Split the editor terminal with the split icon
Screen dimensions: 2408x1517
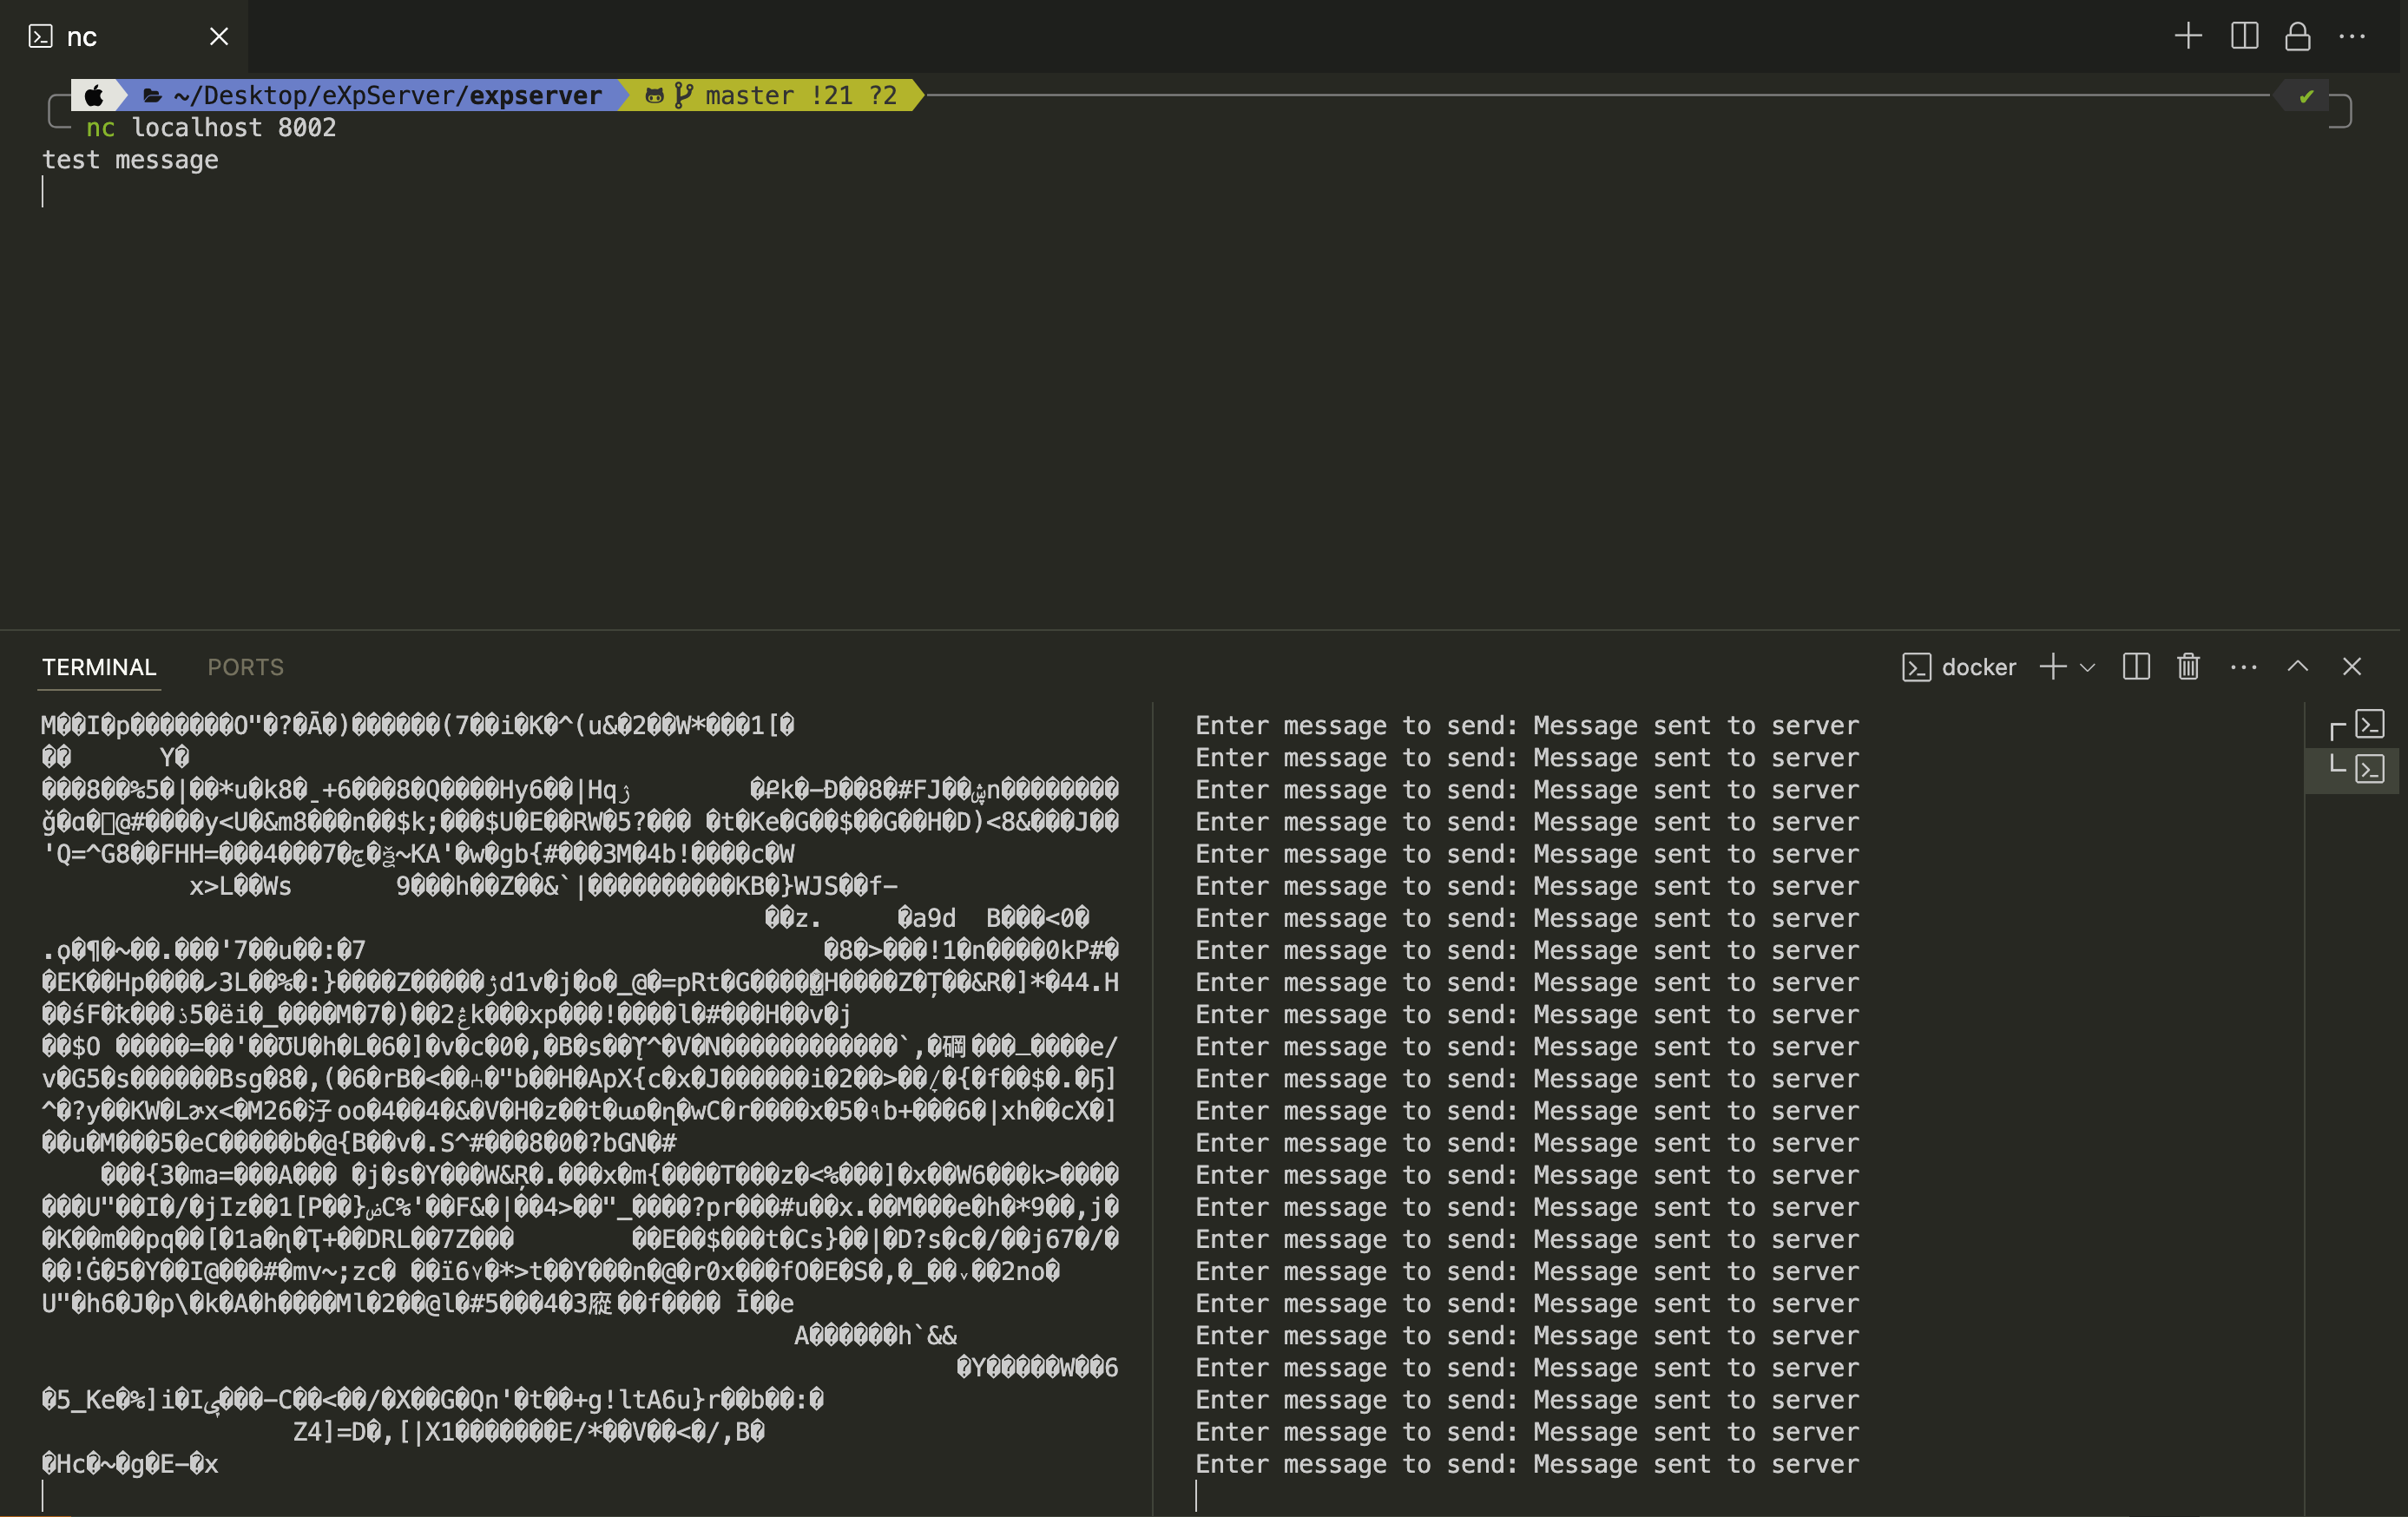(2244, 36)
